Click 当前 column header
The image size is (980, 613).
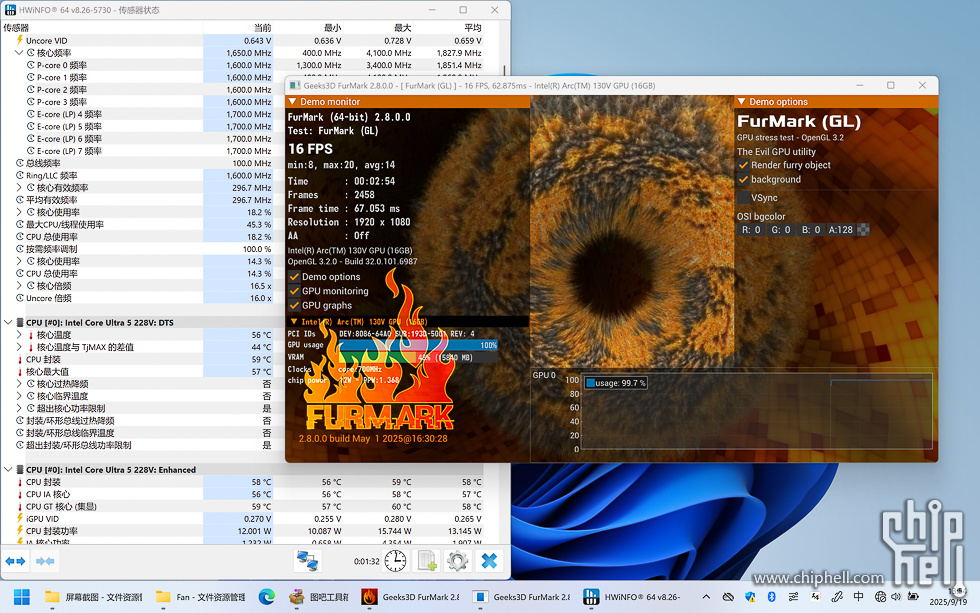238,27
